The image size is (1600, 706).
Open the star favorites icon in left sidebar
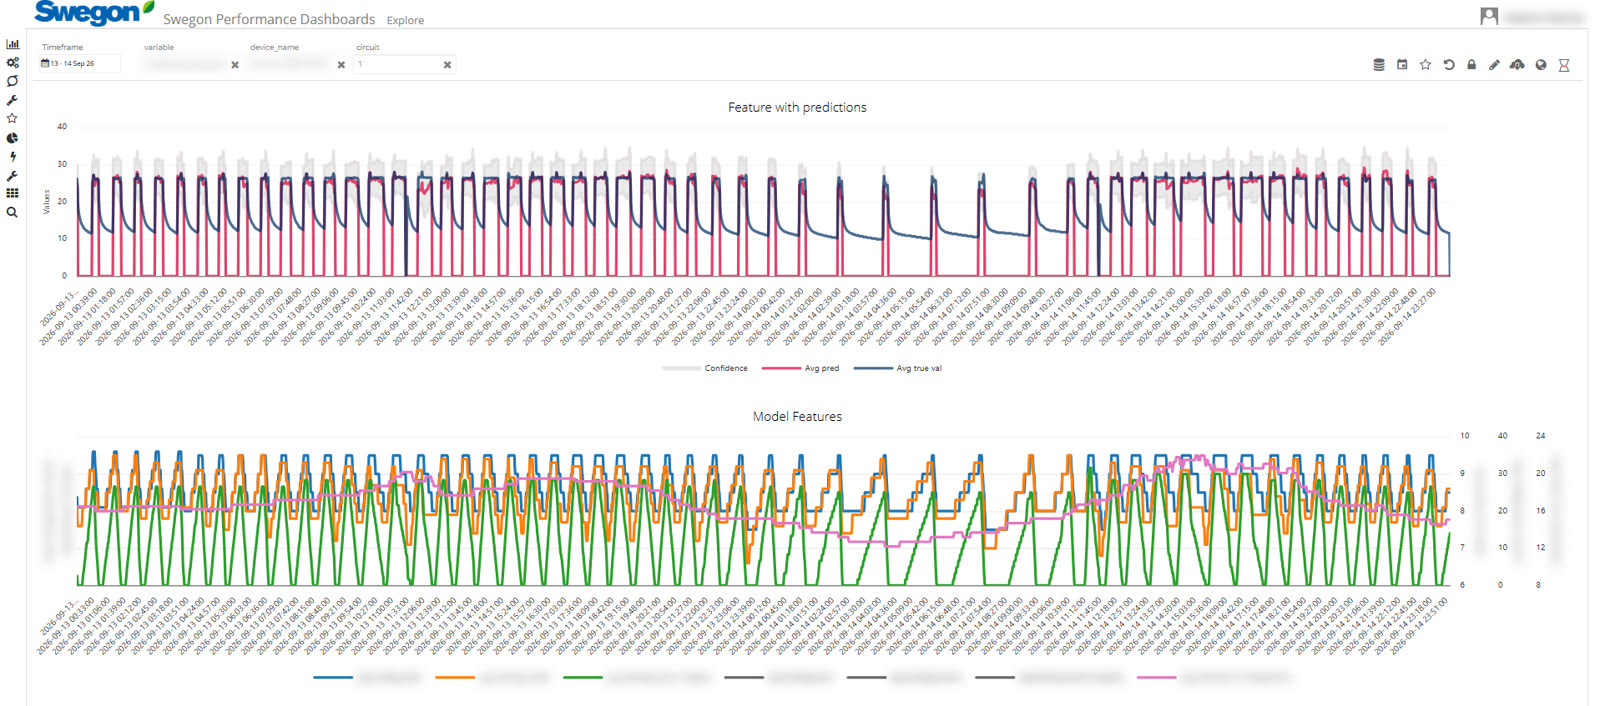[x=12, y=118]
